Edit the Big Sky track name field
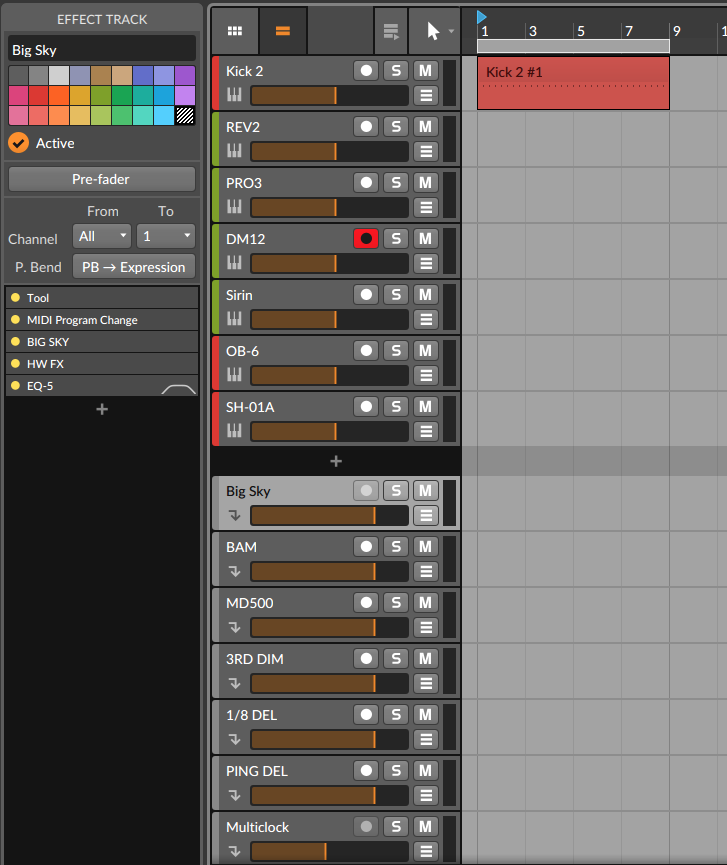 (x=102, y=50)
